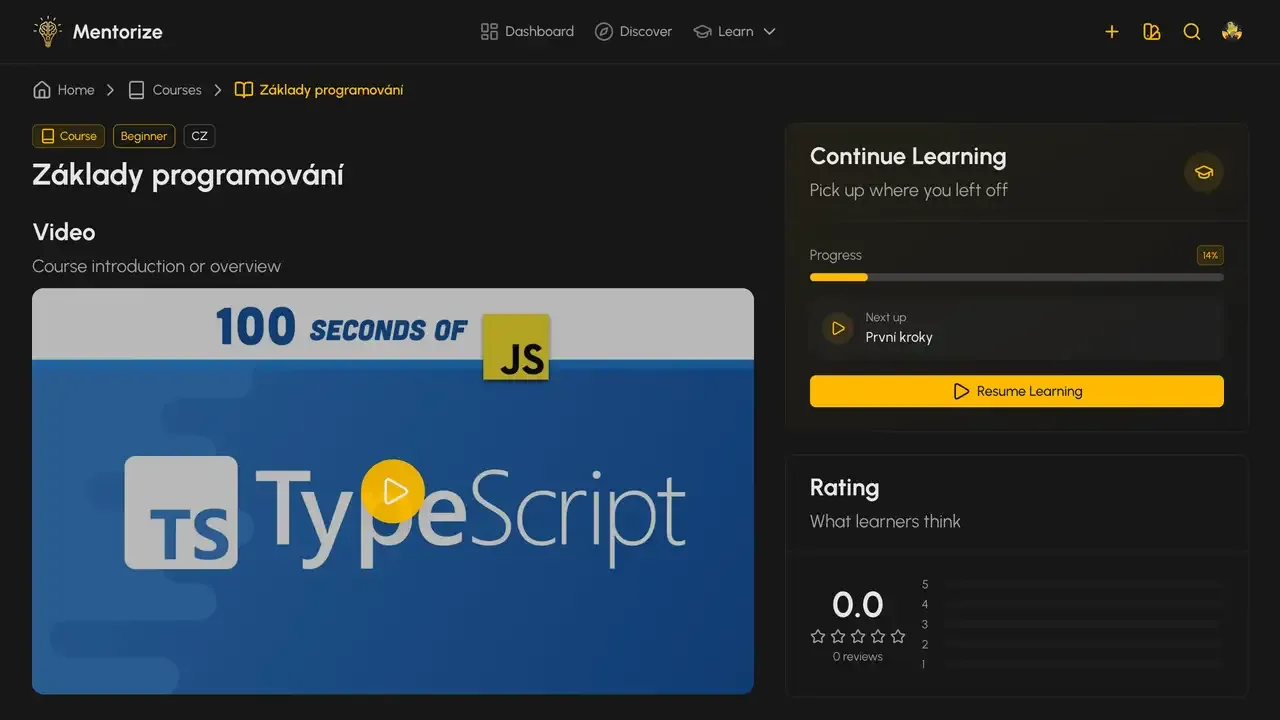Click the 5-star rating bar
The image size is (1280, 720).
tap(1083, 584)
